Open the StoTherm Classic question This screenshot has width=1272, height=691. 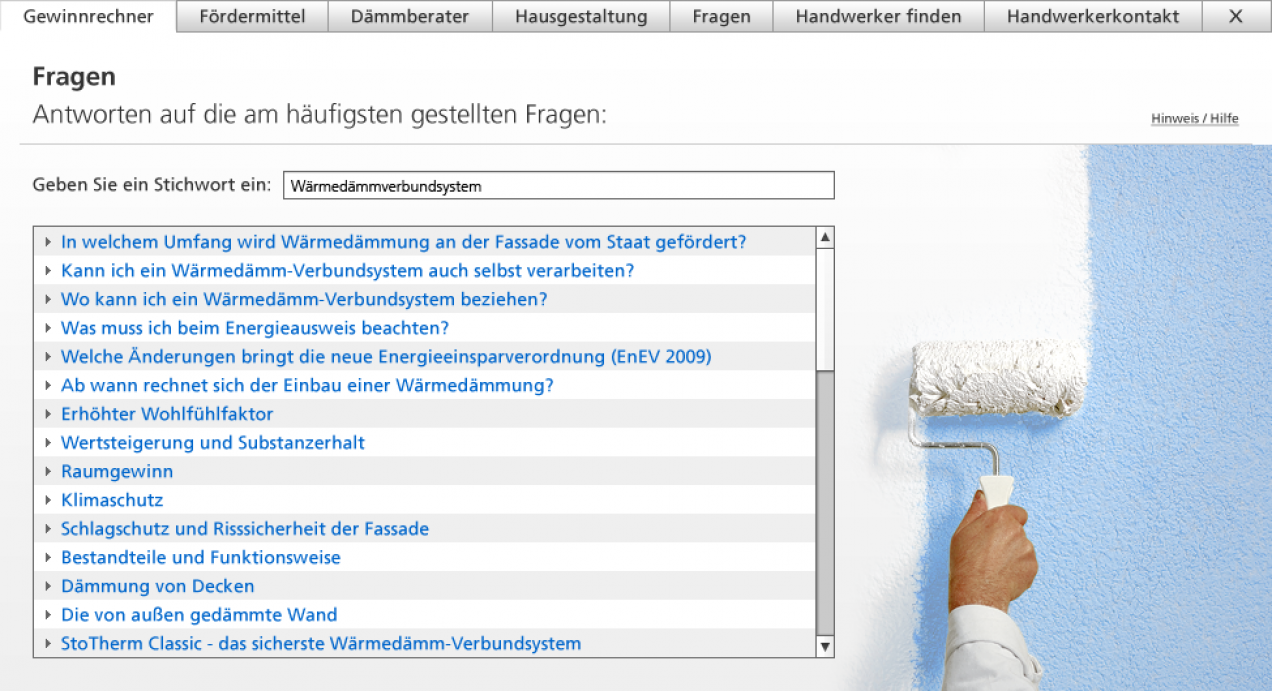tap(322, 643)
